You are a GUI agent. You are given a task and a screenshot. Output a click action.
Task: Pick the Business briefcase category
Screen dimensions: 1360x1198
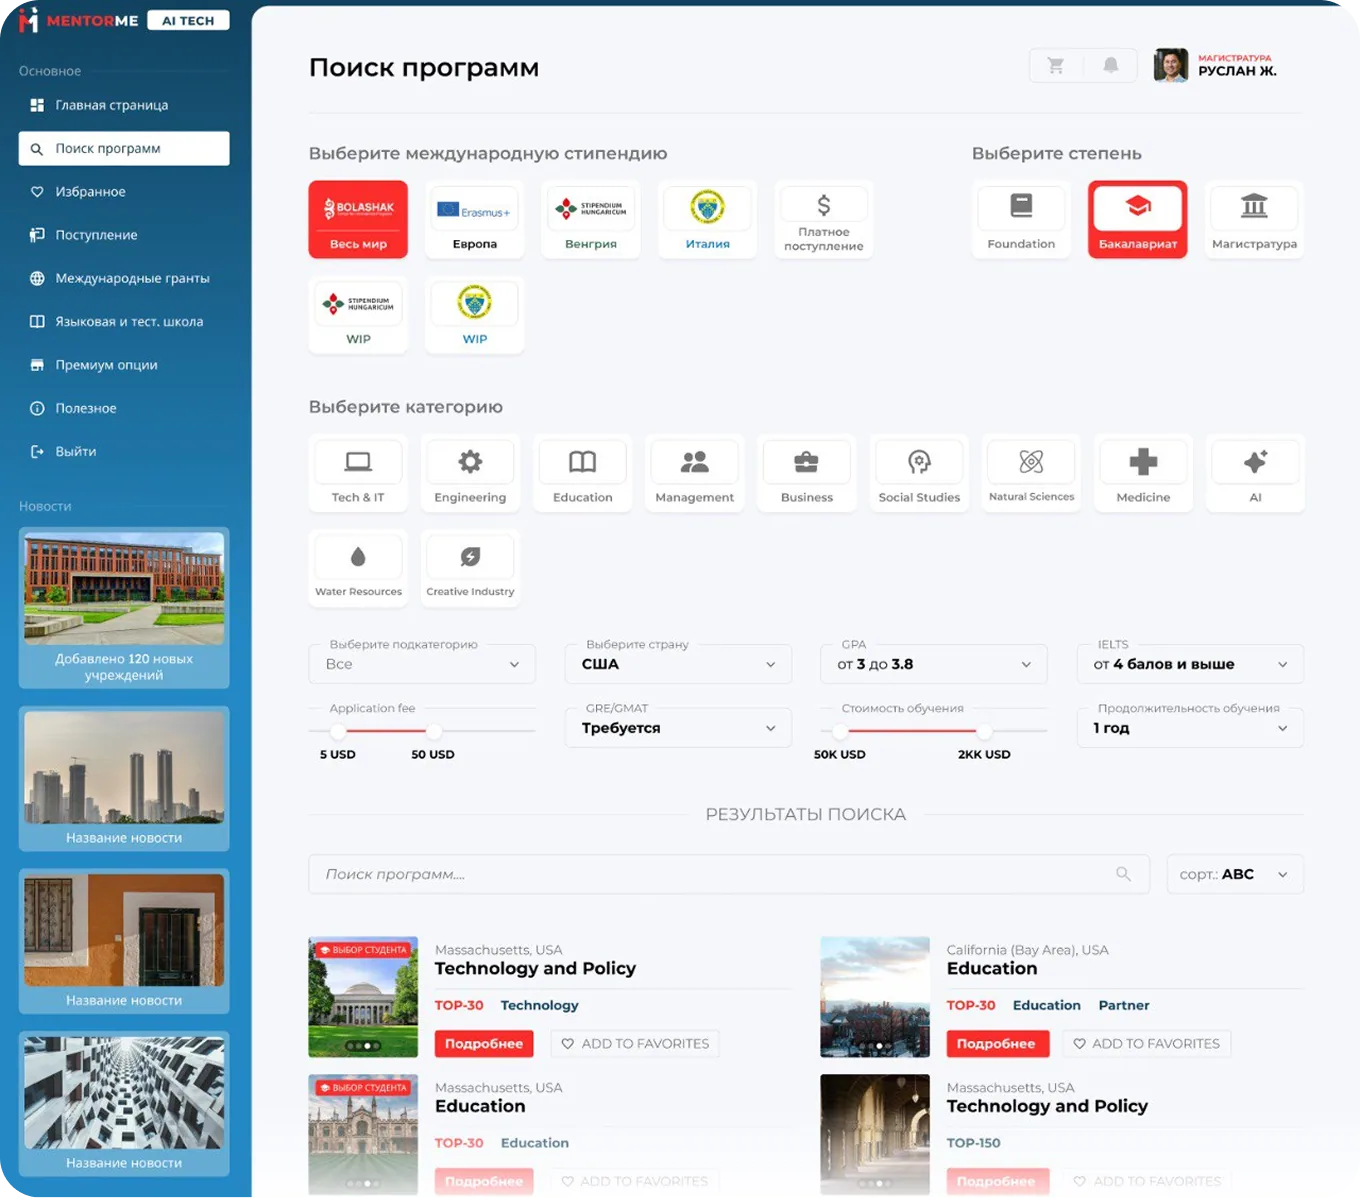[806, 473]
